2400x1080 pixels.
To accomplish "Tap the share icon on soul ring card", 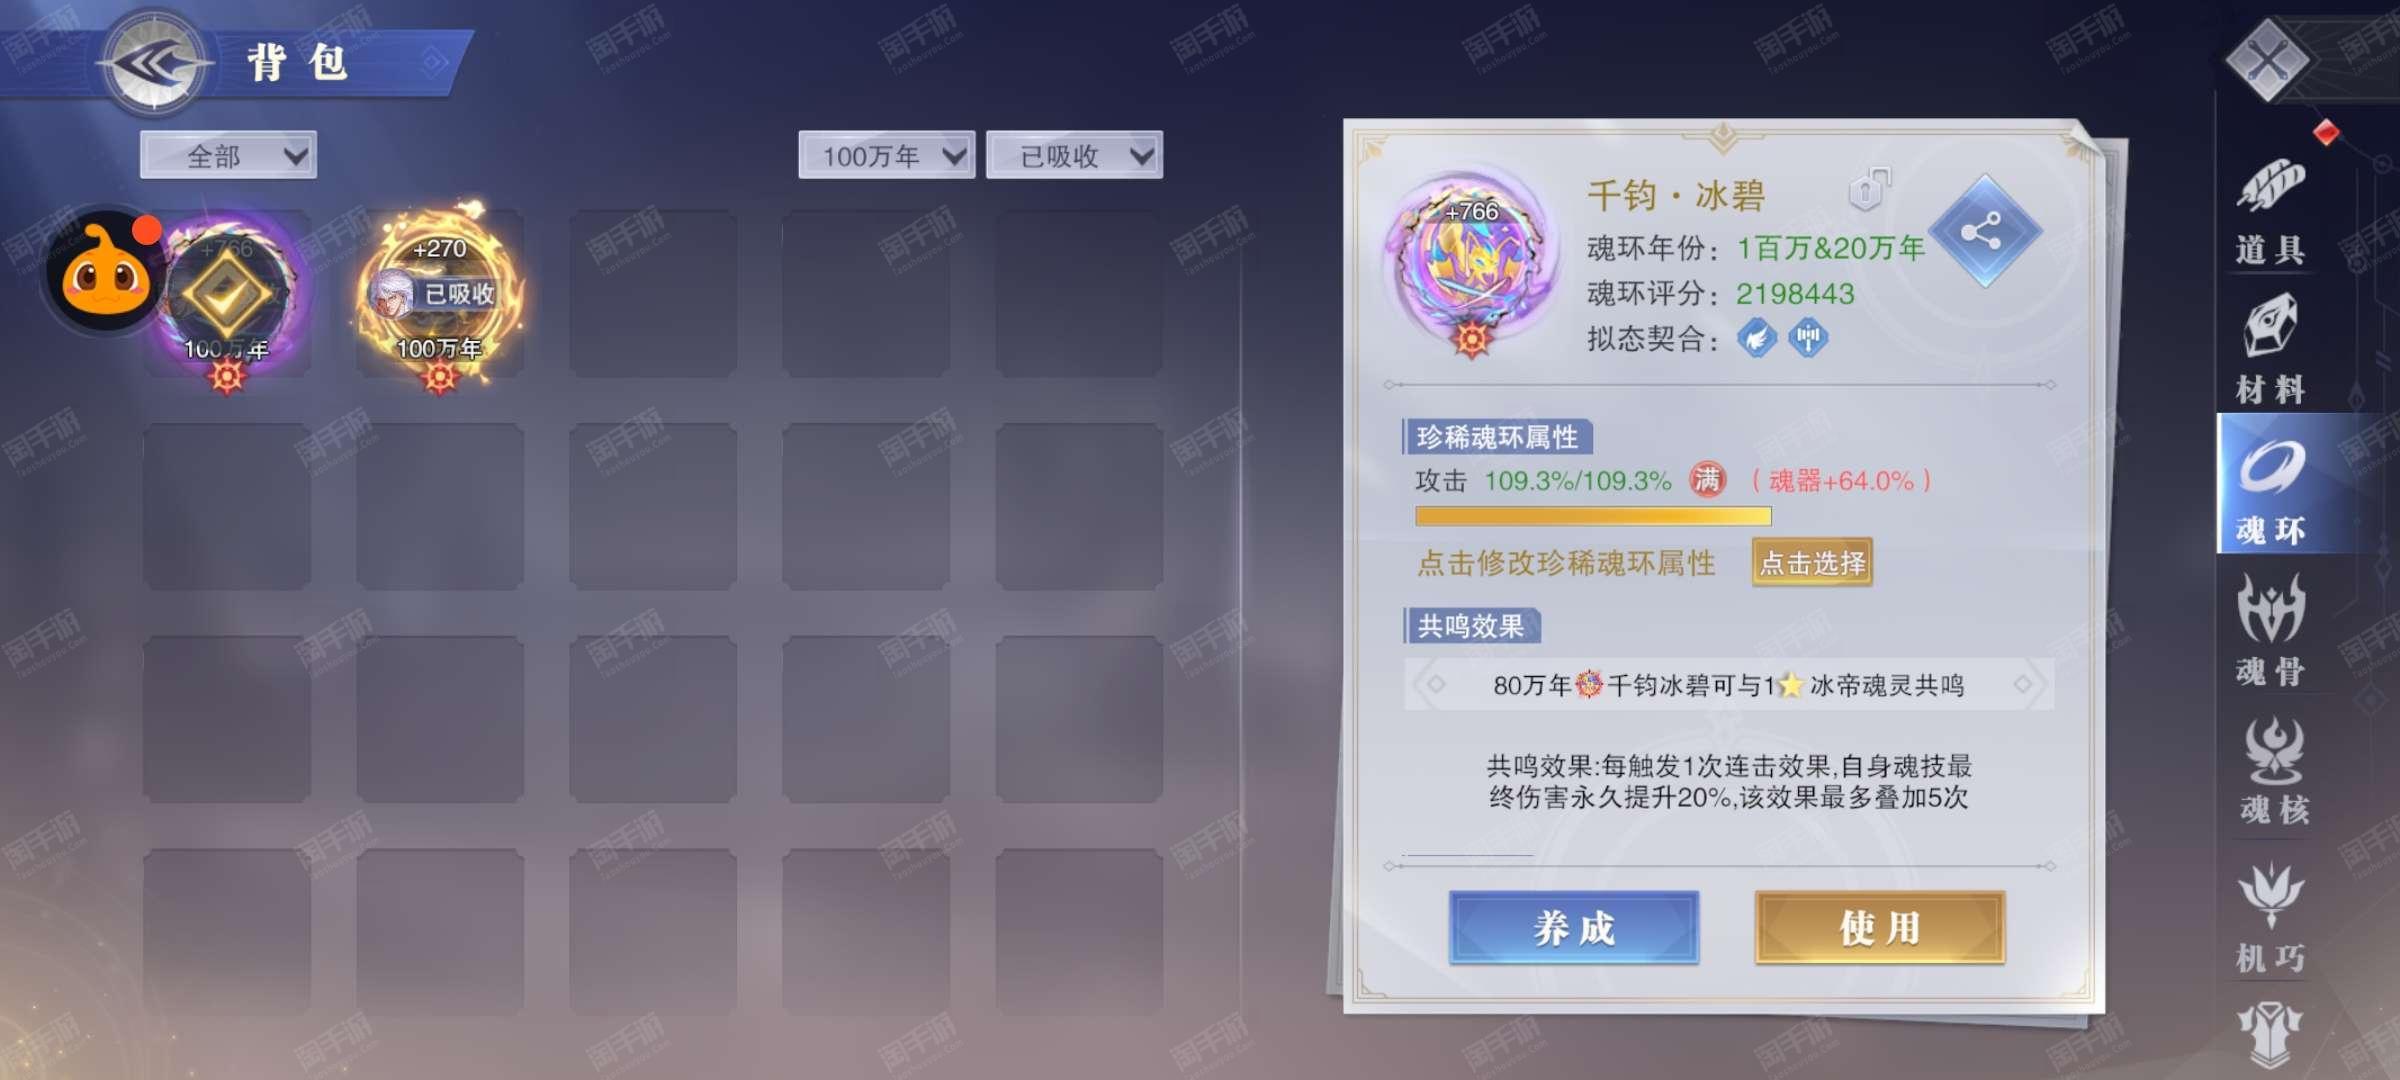I will click(1983, 232).
